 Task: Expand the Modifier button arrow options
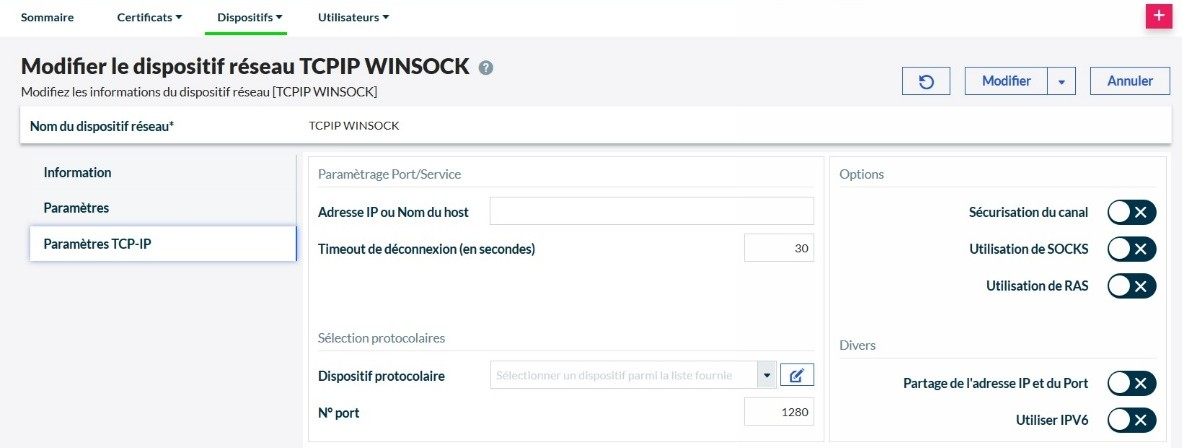point(1061,81)
